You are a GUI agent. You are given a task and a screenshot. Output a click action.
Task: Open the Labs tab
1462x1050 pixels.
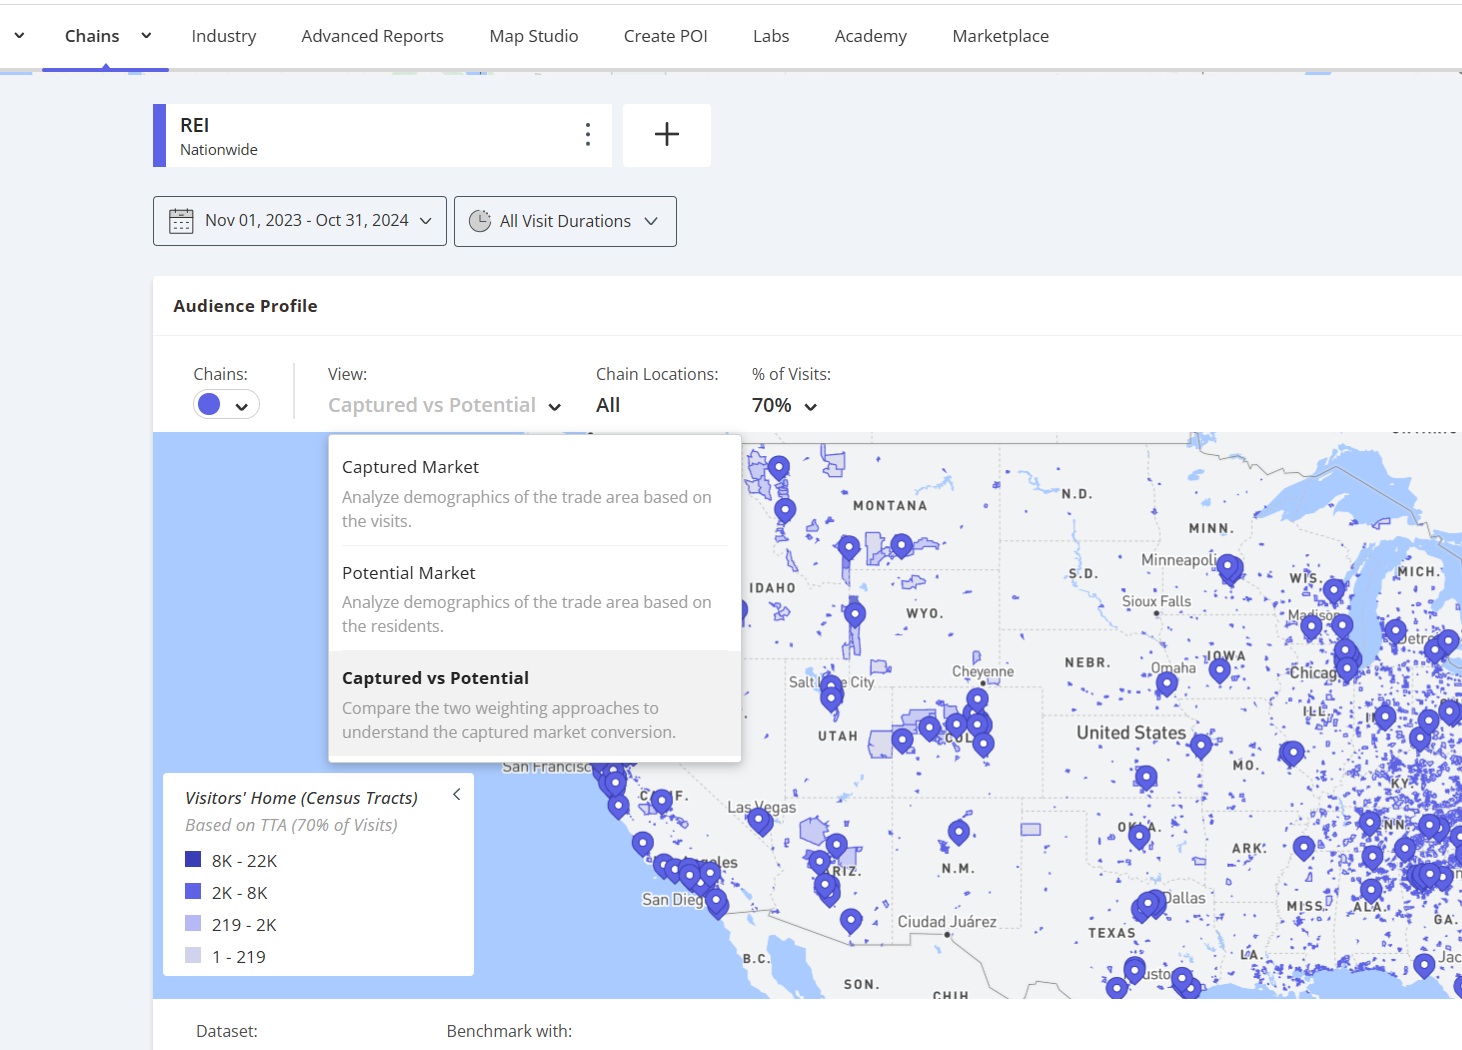click(x=771, y=36)
